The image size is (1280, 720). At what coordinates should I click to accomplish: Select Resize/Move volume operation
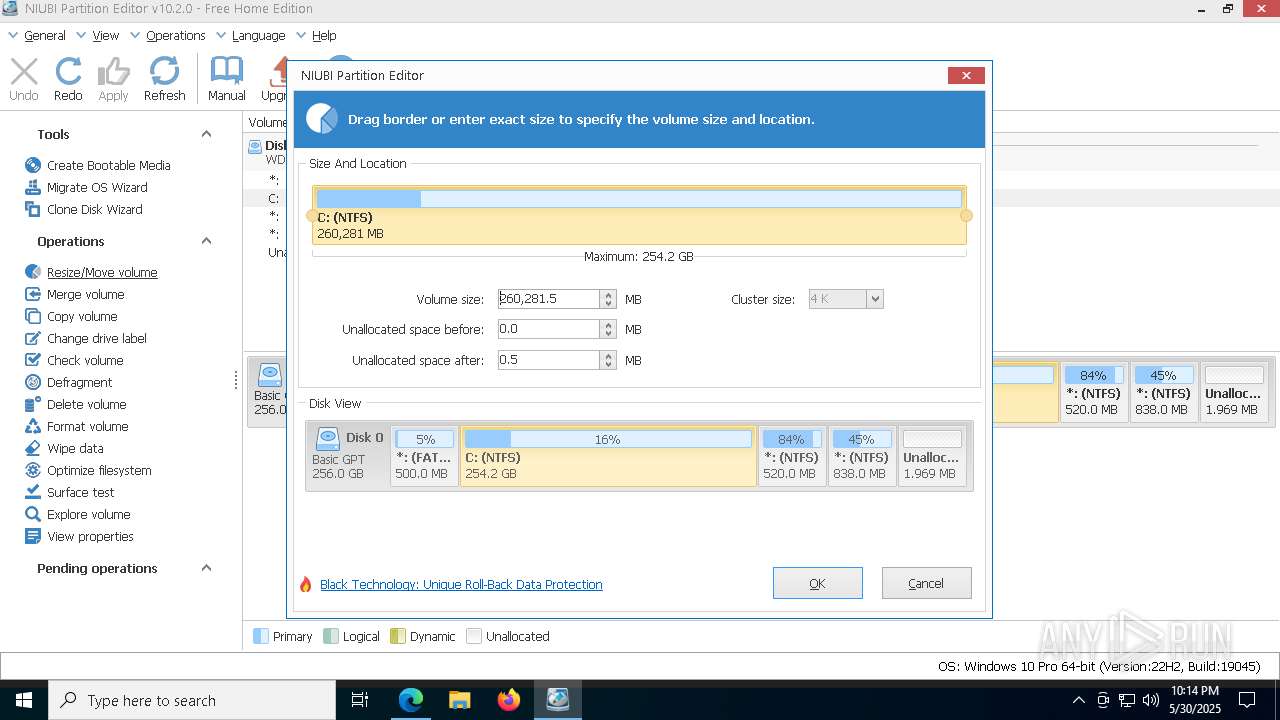click(x=91, y=272)
